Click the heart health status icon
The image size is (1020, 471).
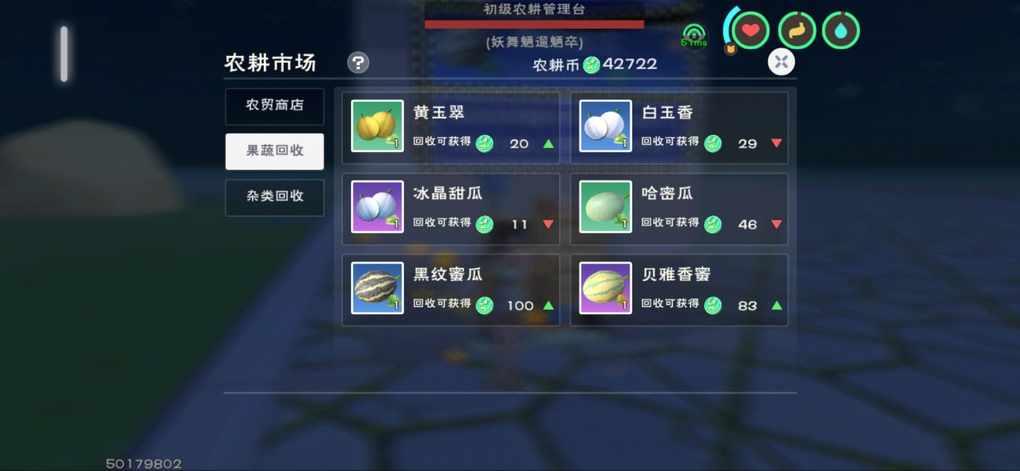(751, 30)
